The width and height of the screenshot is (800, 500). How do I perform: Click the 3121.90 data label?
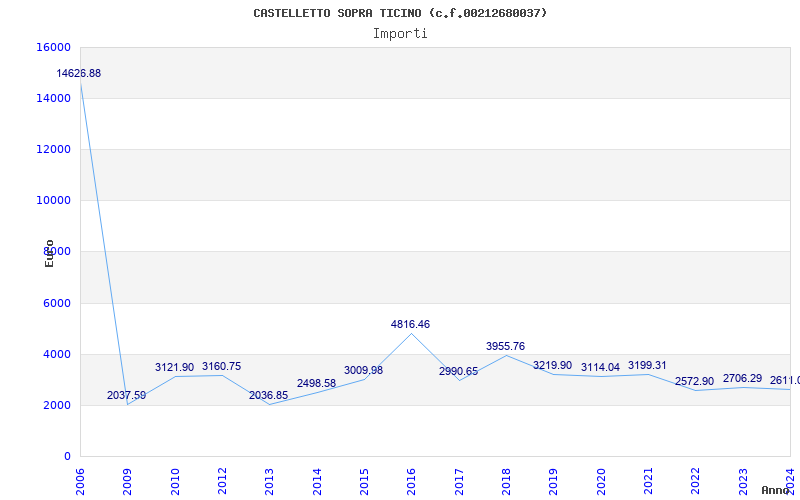point(174,367)
